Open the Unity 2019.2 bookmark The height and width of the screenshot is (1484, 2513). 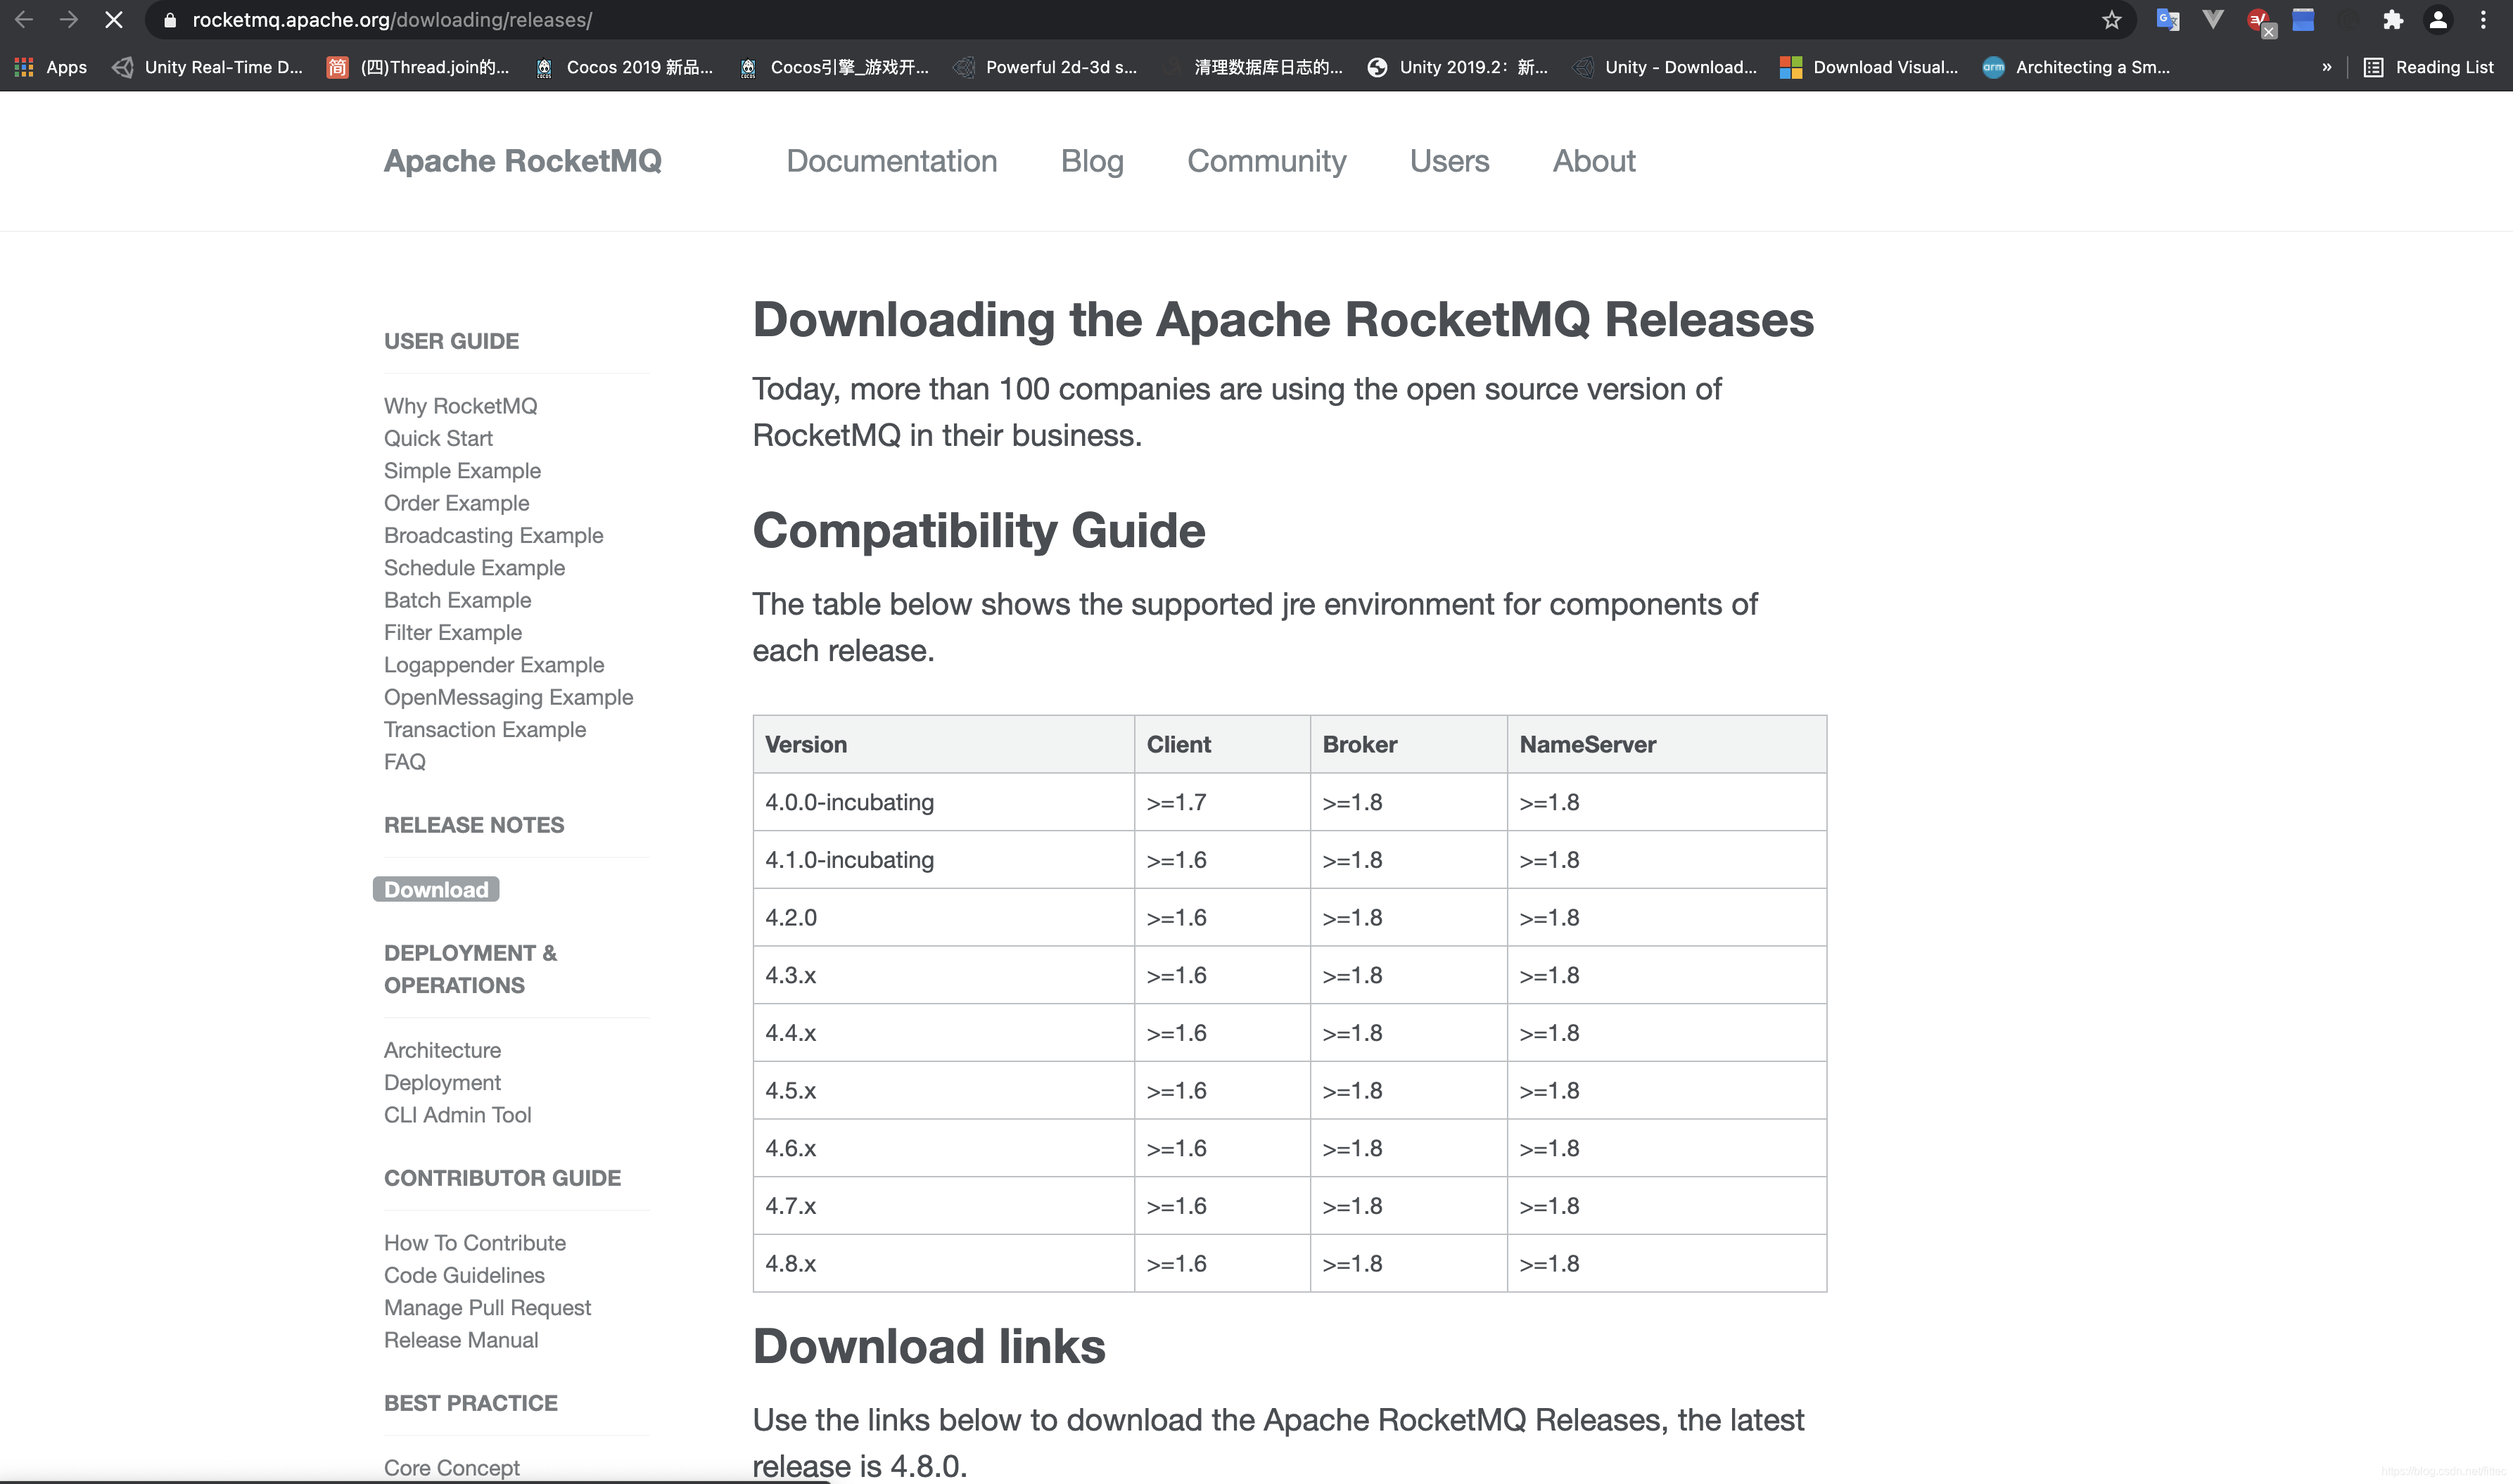pyautogui.click(x=1458, y=67)
